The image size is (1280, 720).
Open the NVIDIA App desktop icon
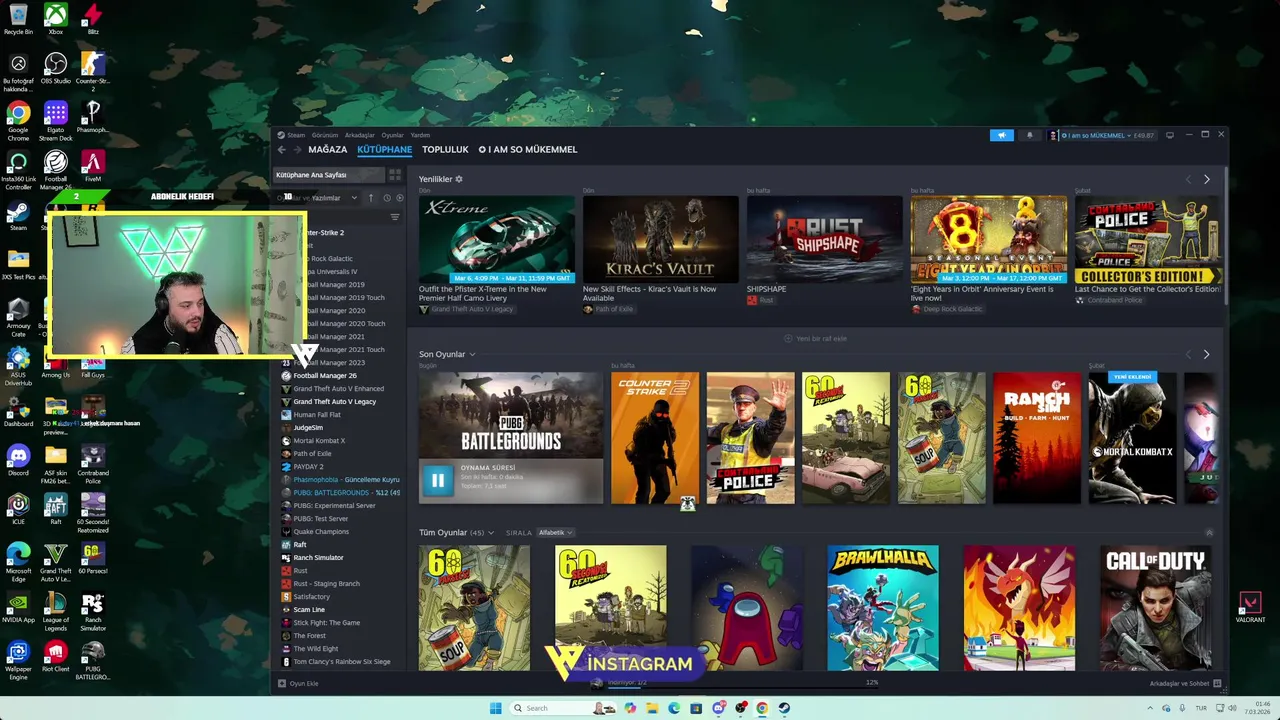[x=18, y=607]
